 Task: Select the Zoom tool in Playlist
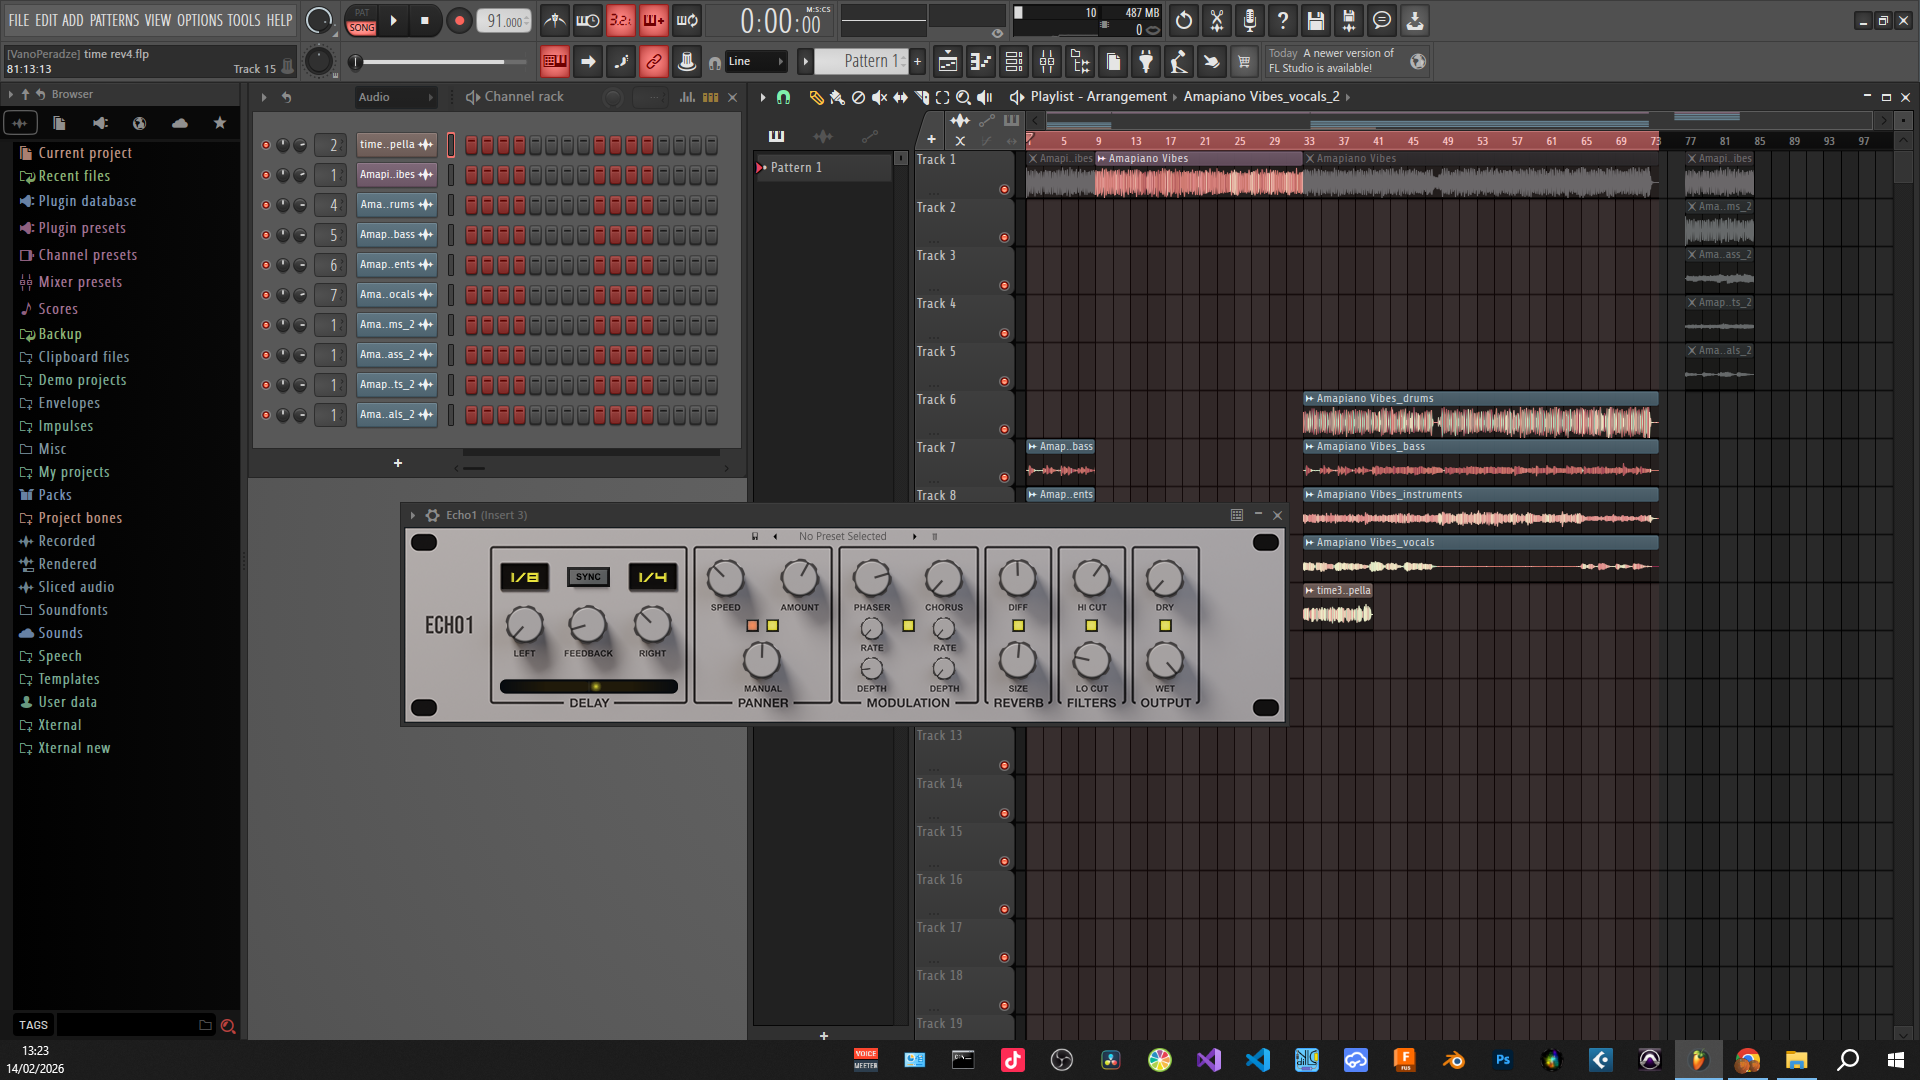963,97
